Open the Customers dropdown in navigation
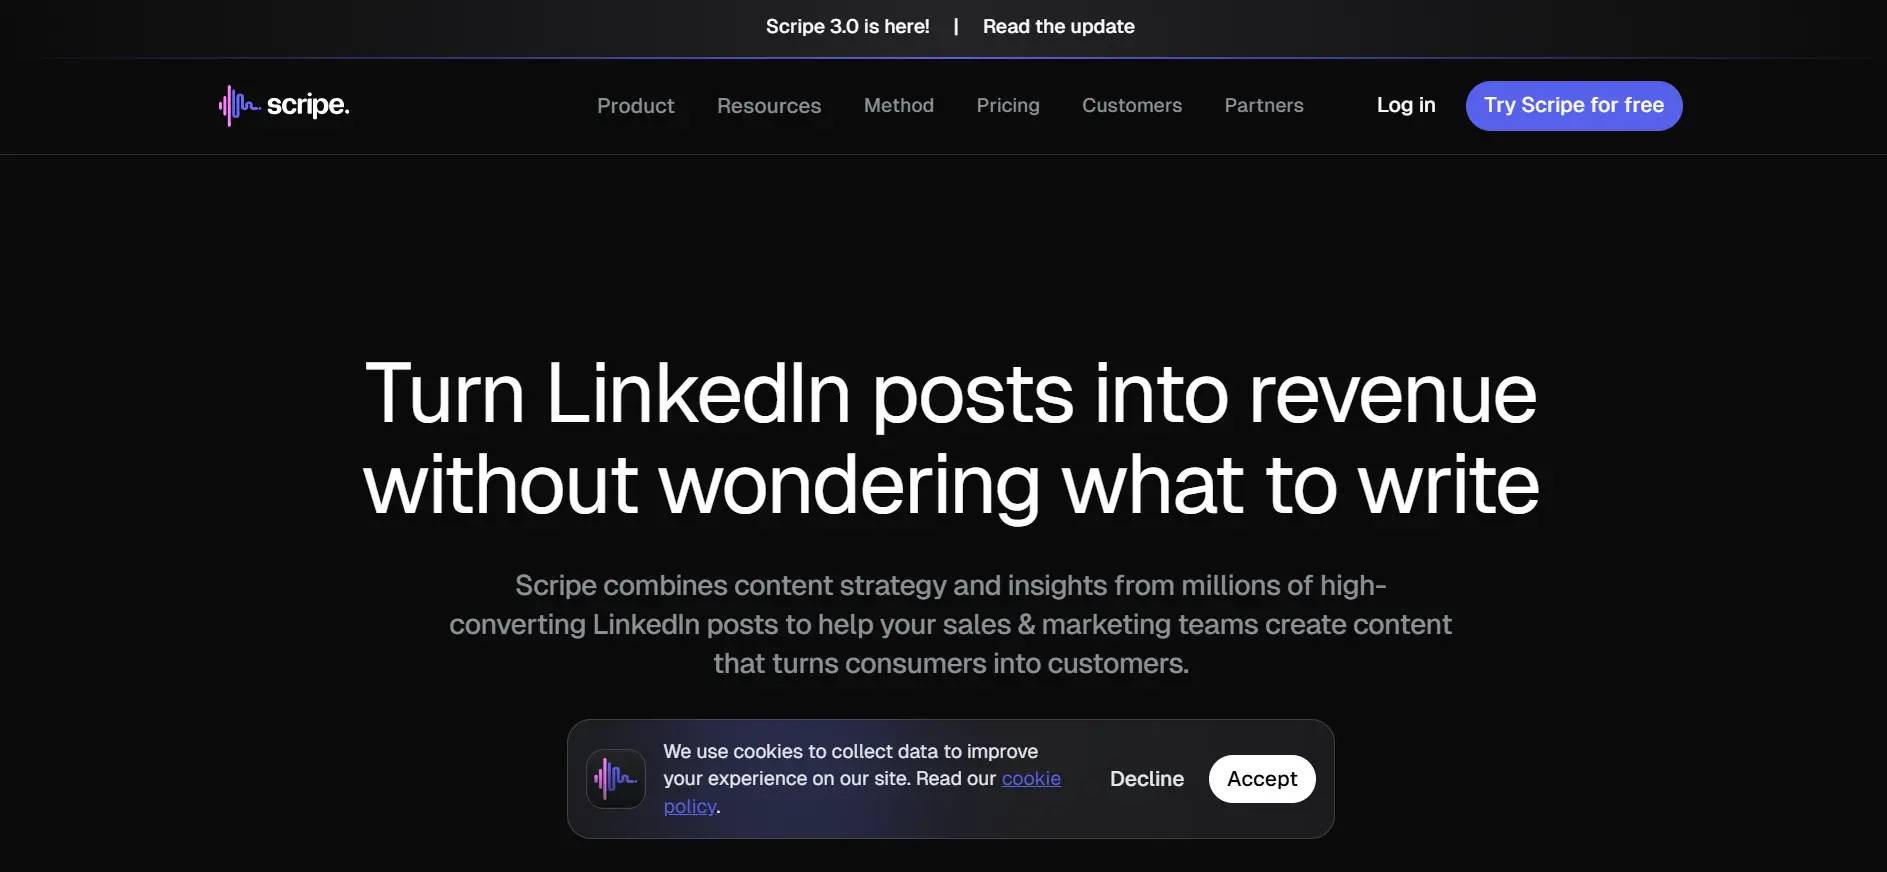Viewport: 1887px width, 872px height. [x=1131, y=105]
